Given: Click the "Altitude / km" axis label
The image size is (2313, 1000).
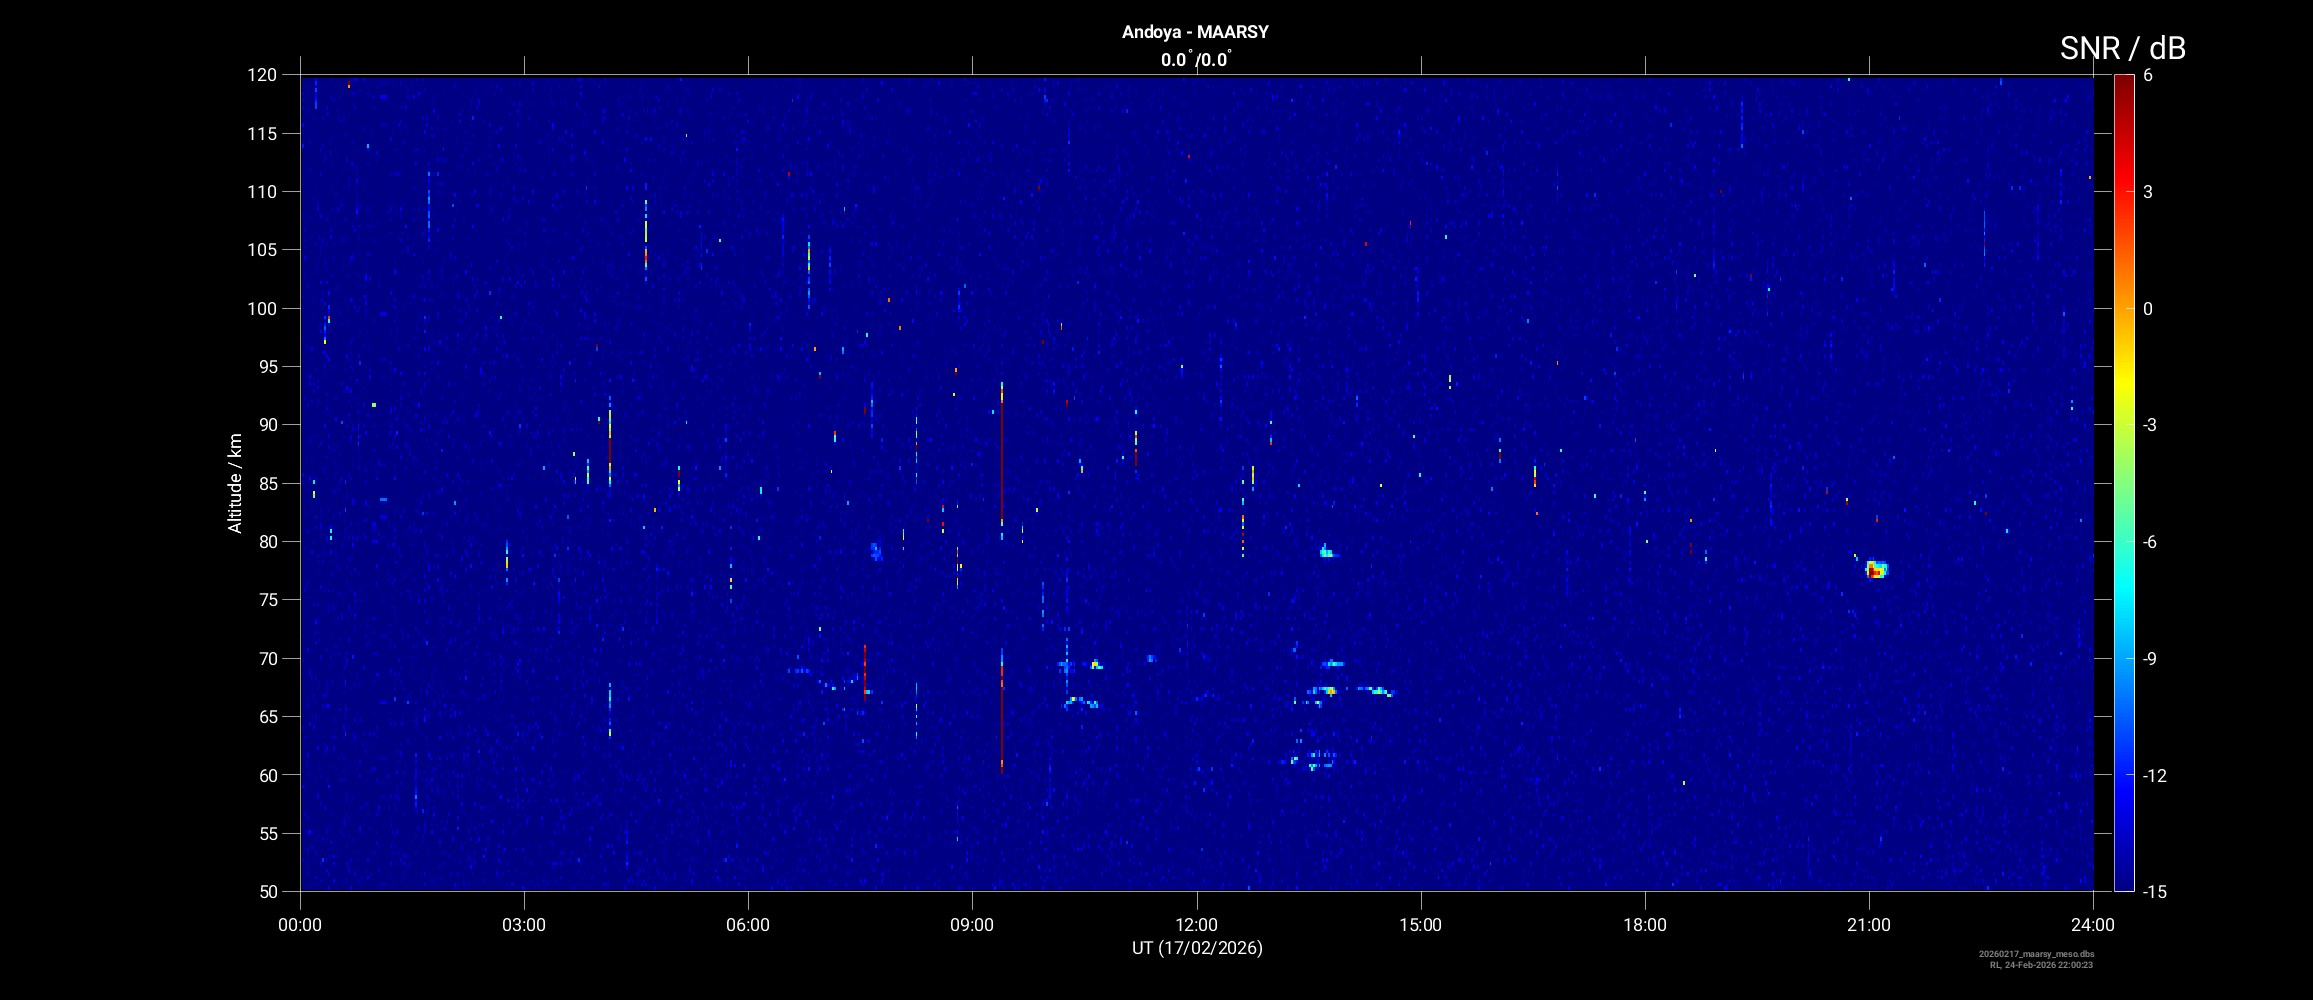Looking at the screenshot, I should click(235, 483).
